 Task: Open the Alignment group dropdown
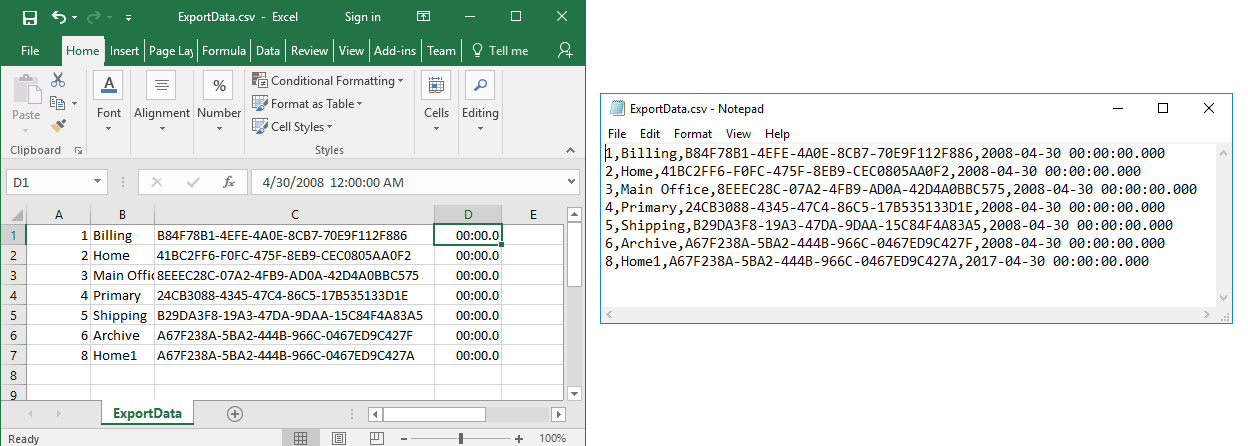162,103
